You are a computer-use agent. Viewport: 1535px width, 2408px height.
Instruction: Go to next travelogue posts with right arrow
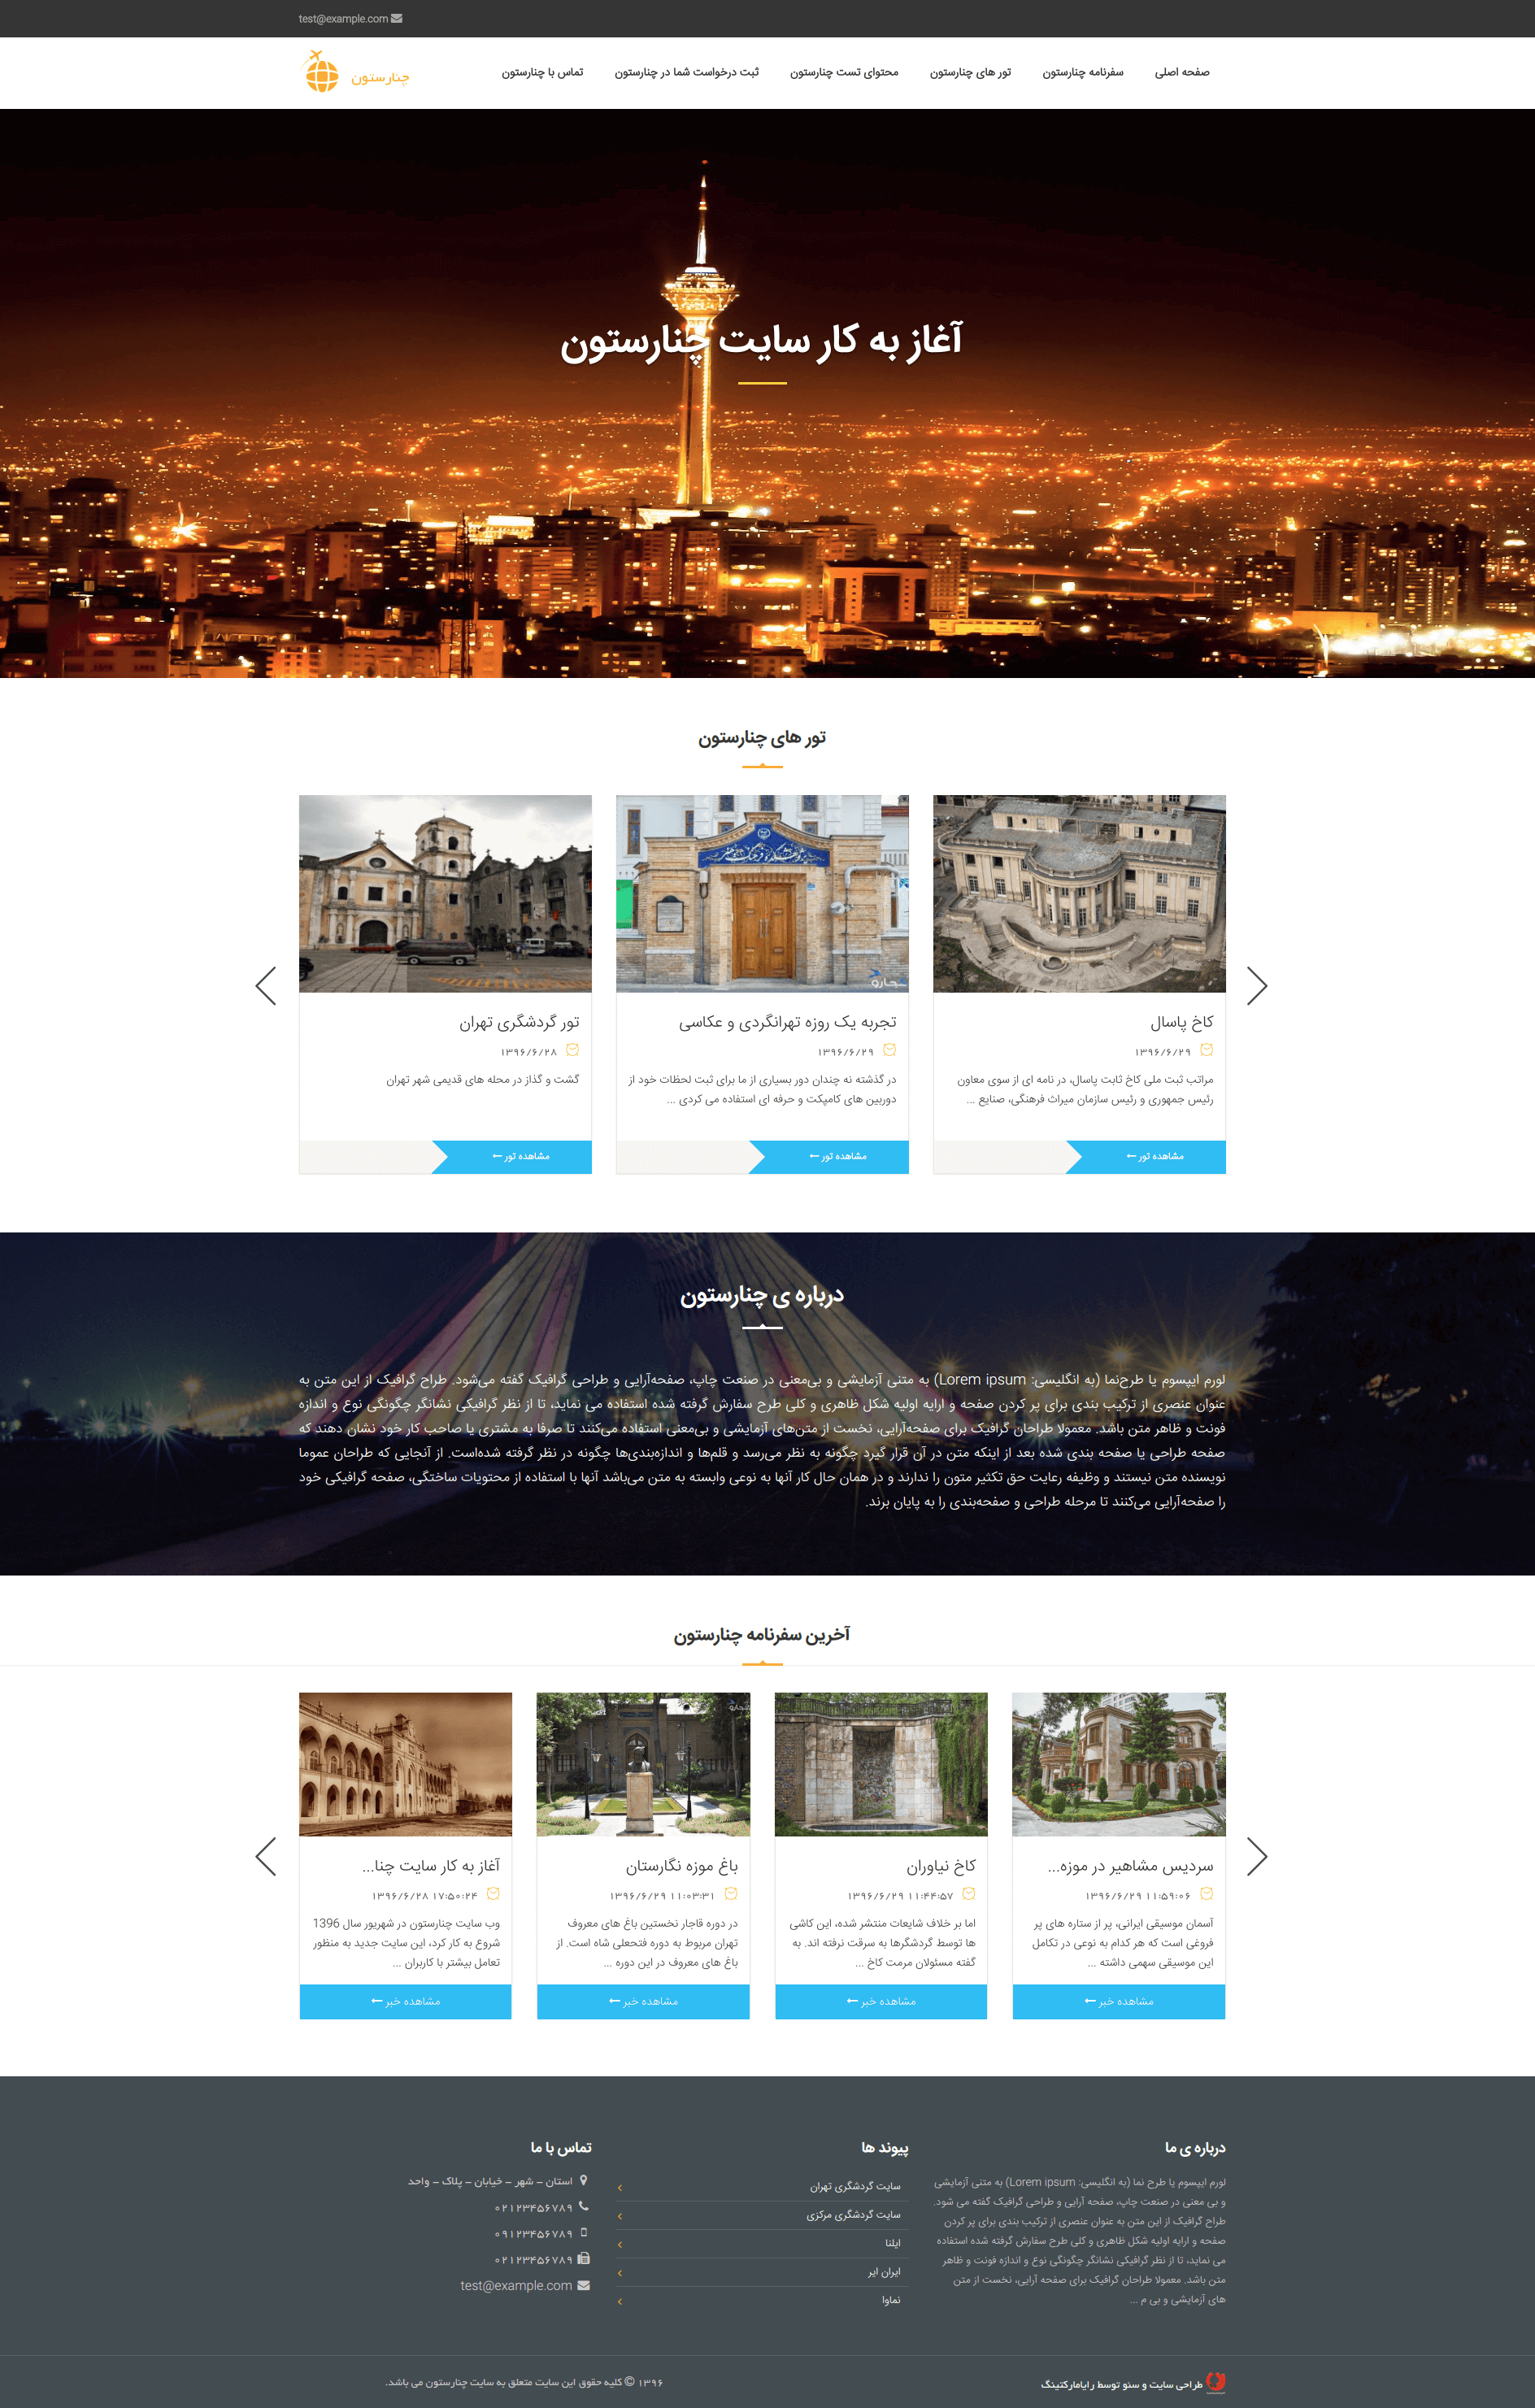(x=1257, y=1857)
